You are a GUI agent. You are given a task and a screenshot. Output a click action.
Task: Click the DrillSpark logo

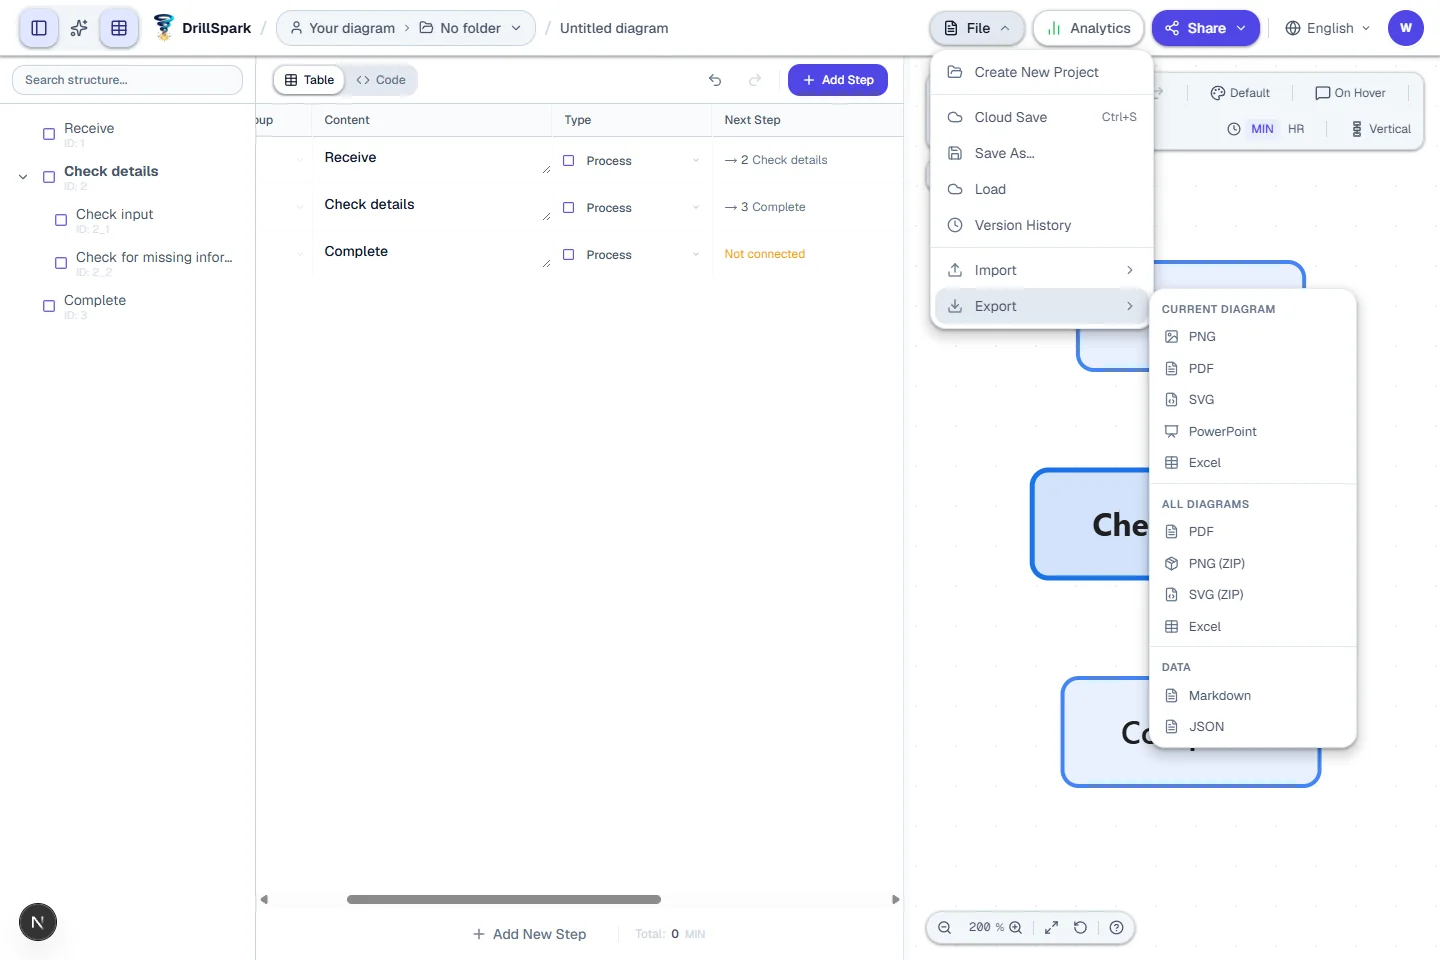(201, 28)
